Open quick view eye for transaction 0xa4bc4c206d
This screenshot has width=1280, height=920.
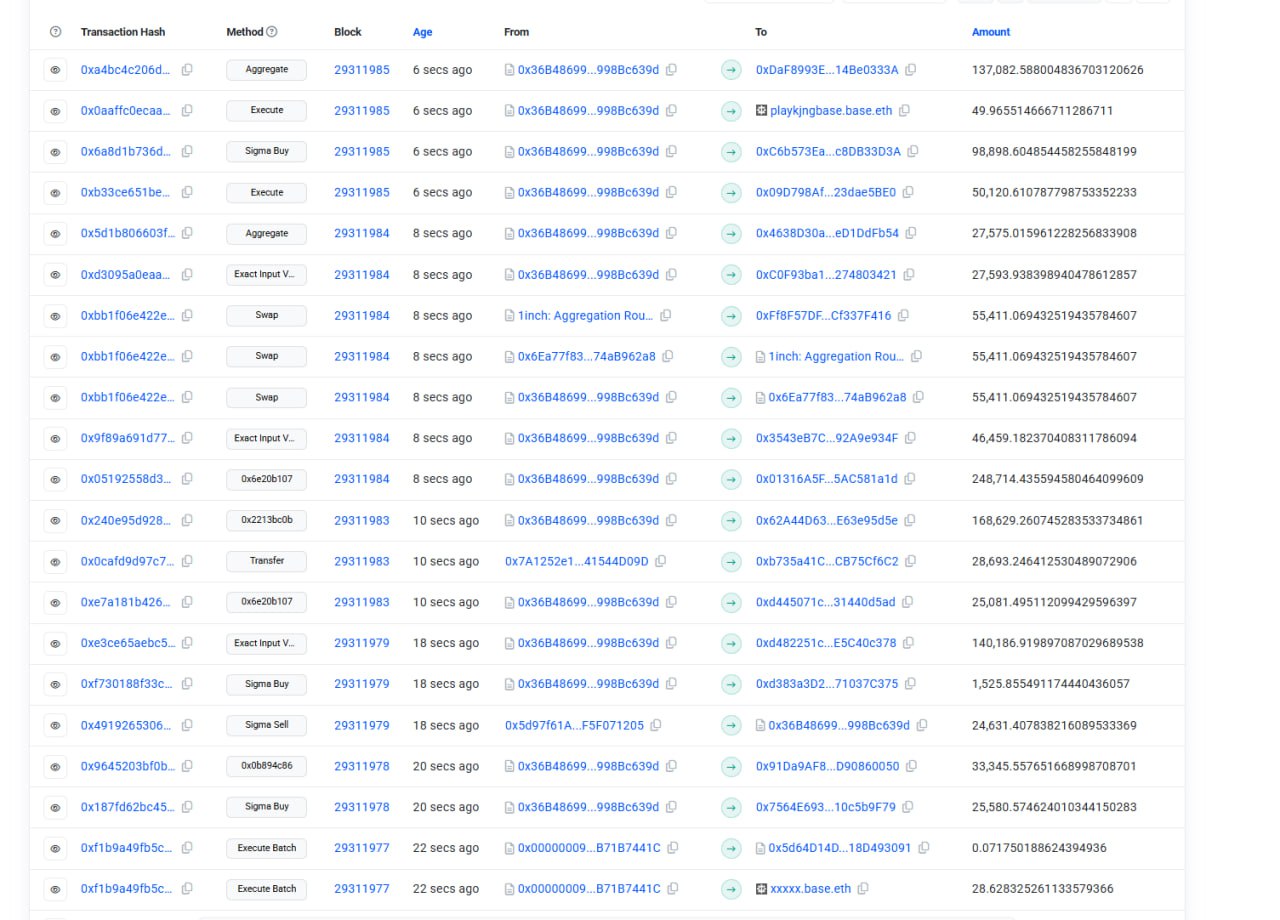[55, 70]
